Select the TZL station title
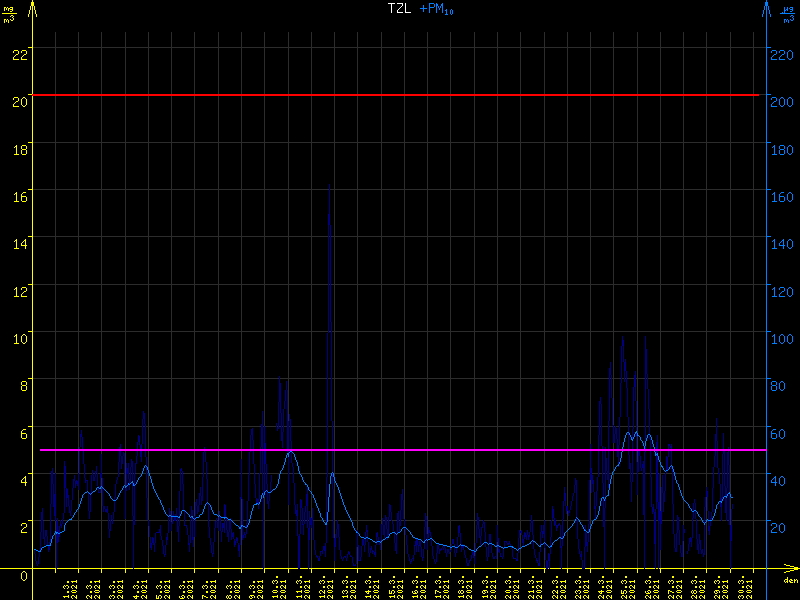This screenshot has height=600, width=800. (400, 9)
